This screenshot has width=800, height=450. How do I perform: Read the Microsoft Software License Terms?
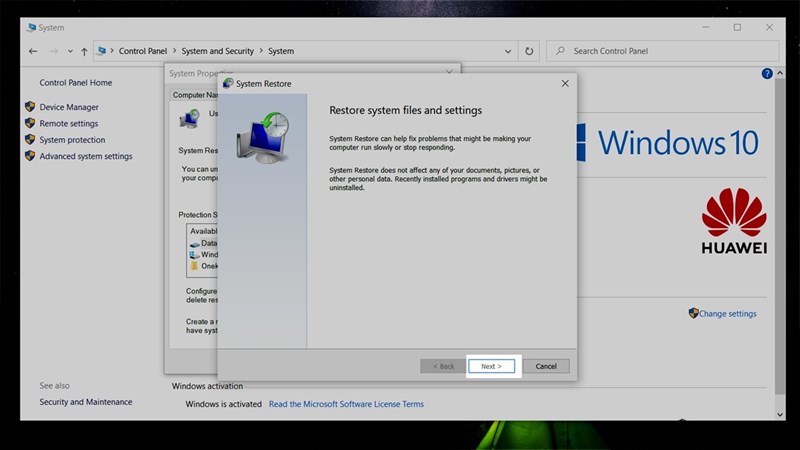click(x=346, y=404)
